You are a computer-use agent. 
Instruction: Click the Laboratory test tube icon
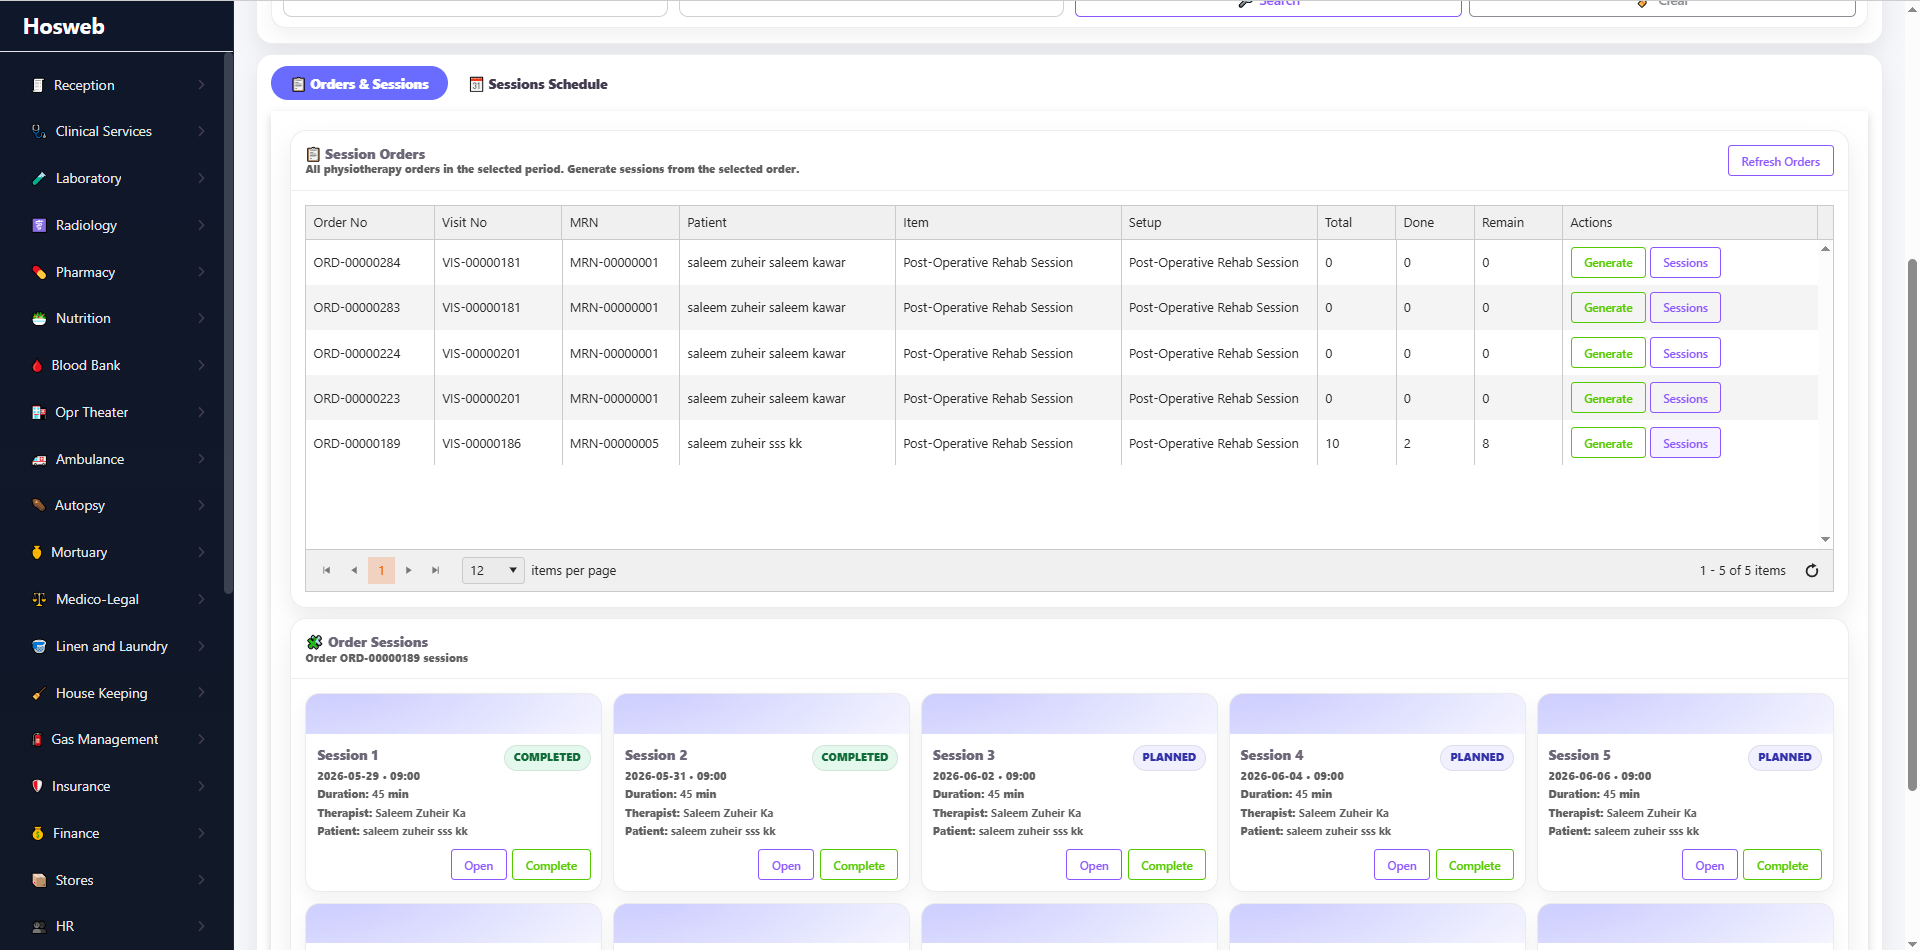pos(39,178)
